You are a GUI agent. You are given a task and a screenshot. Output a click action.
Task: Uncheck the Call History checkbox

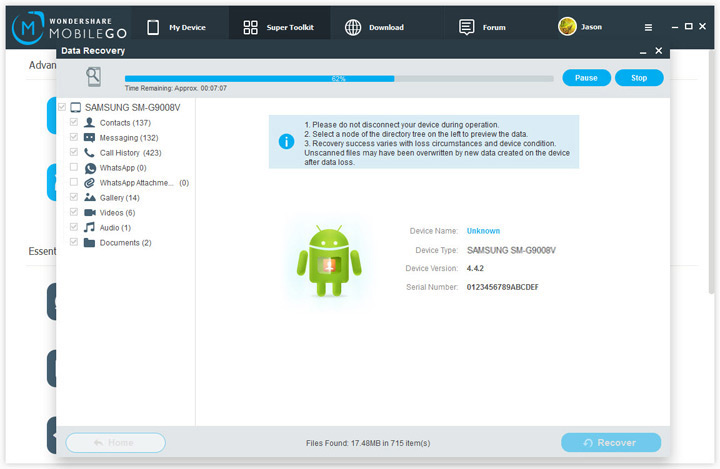[74, 152]
